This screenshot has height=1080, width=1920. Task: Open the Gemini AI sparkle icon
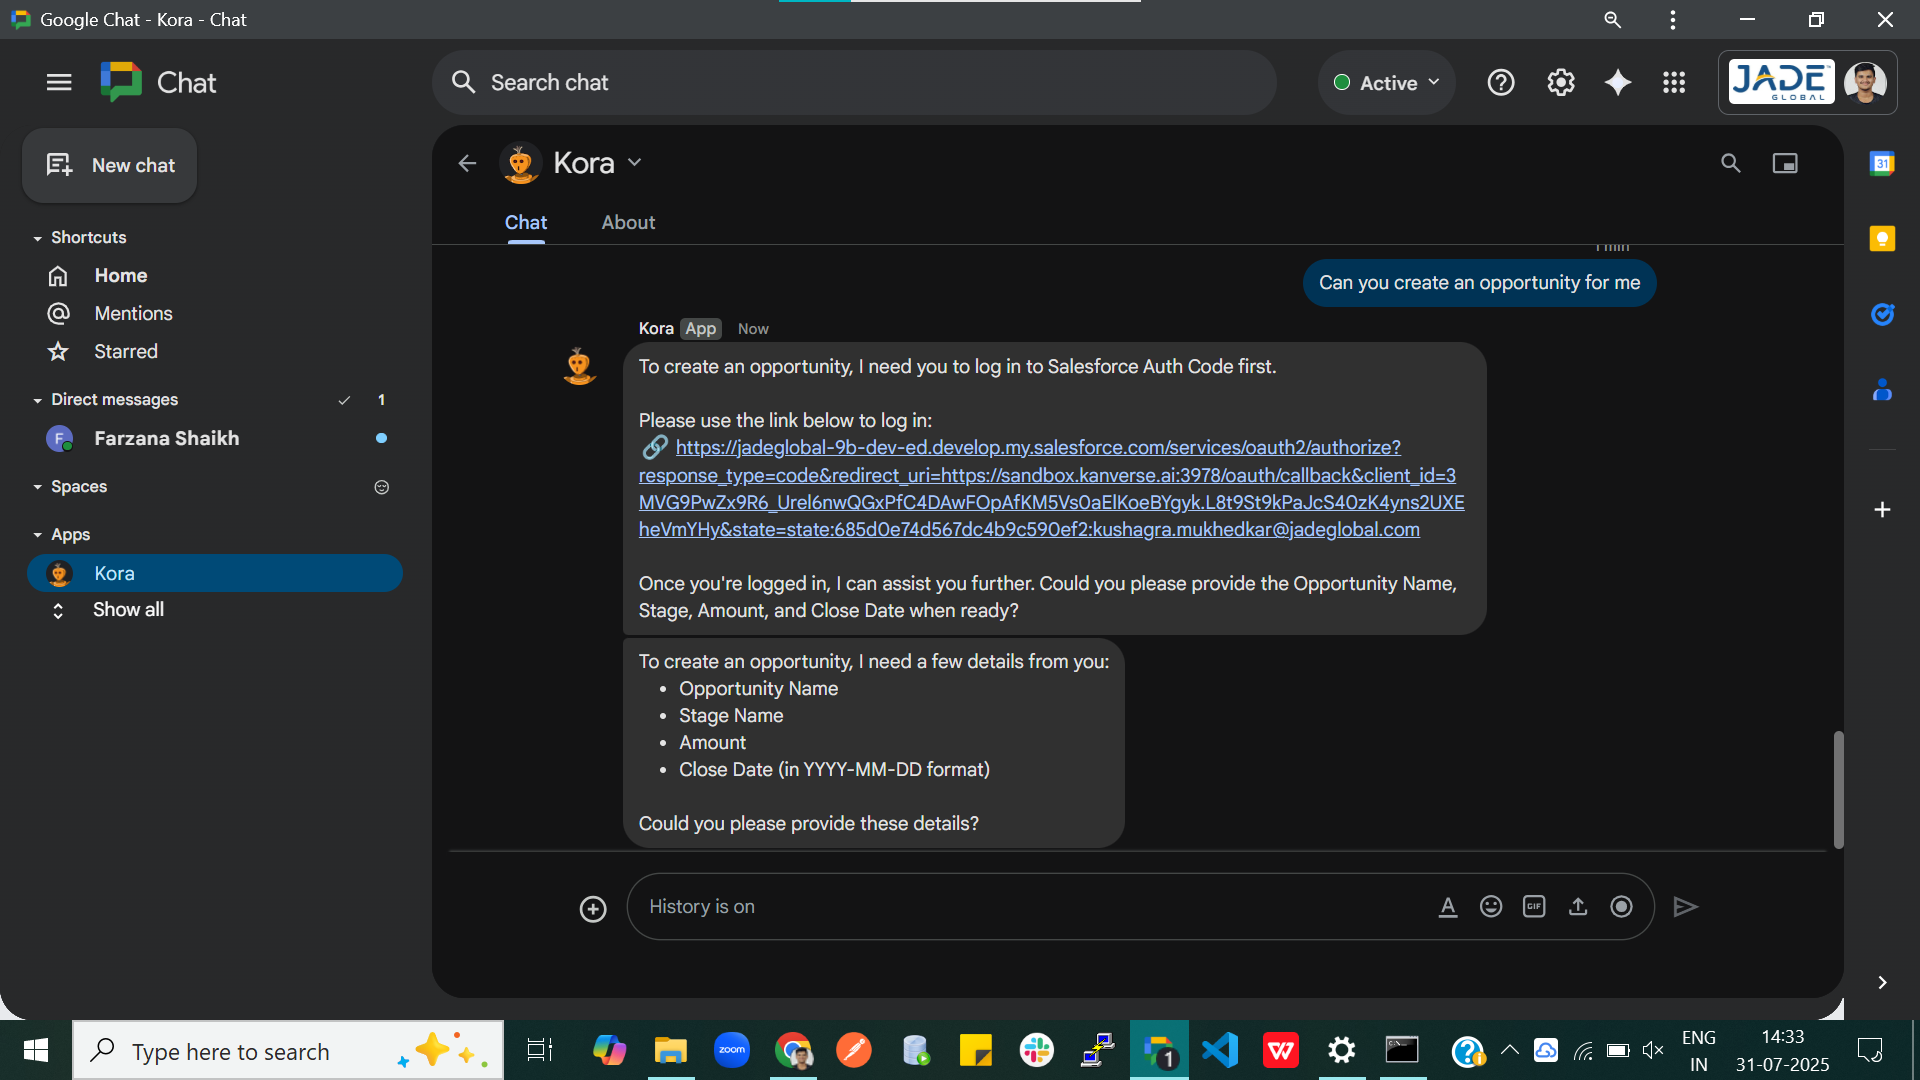click(x=1617, y=83)
